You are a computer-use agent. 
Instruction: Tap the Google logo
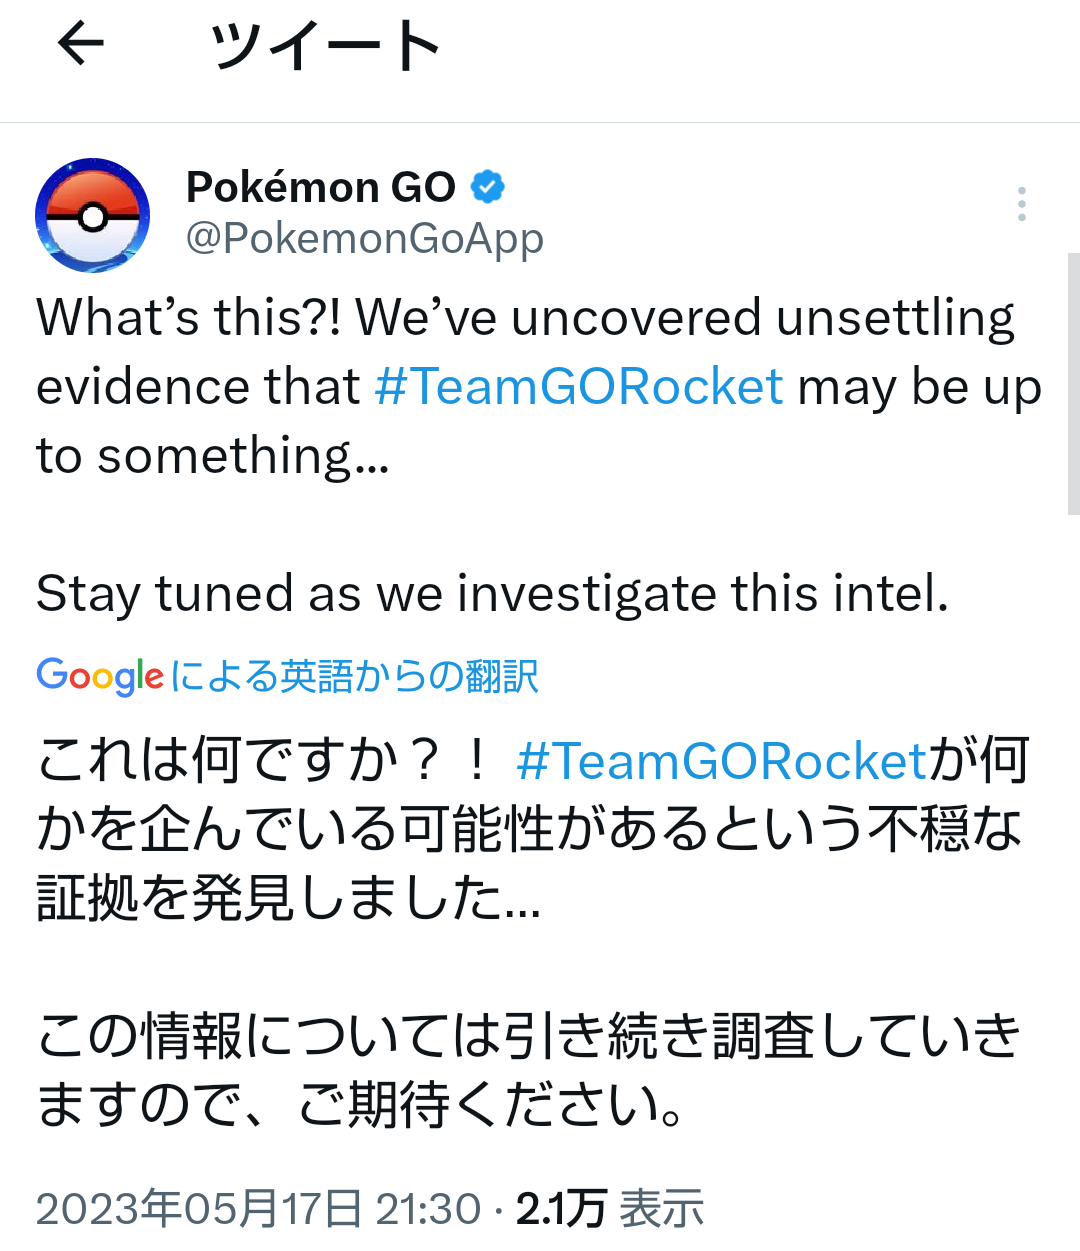[100, 676]
